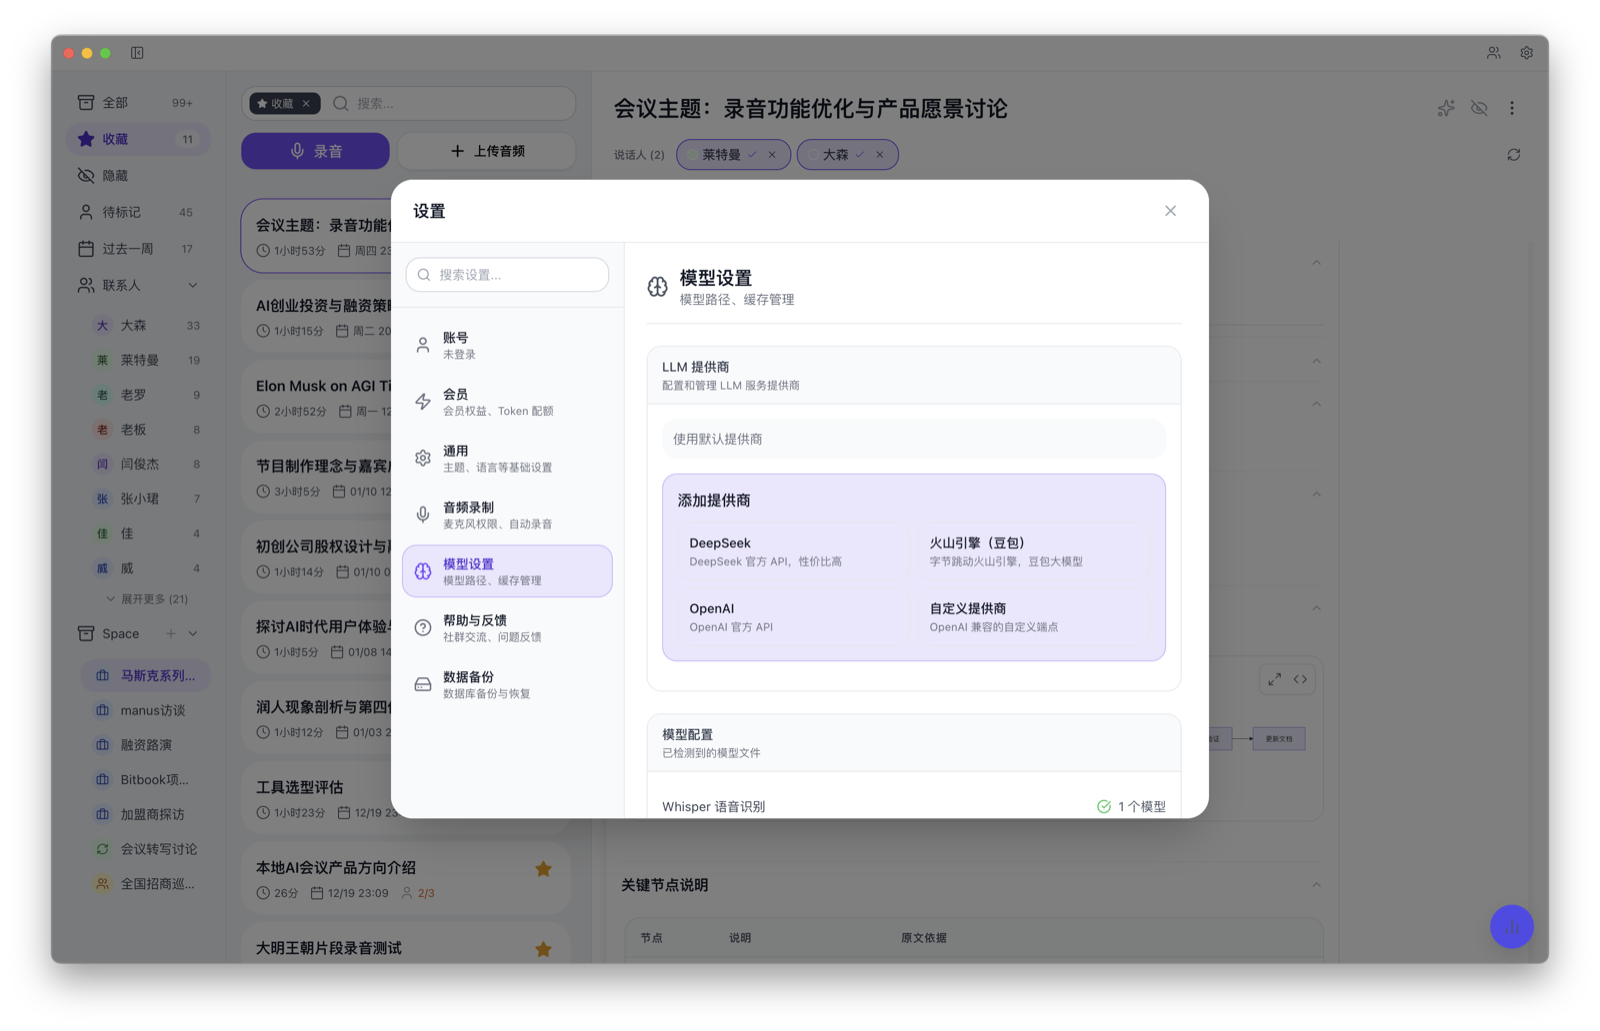Click the gear settings icon in title bar

click(x=1526, y=53)
